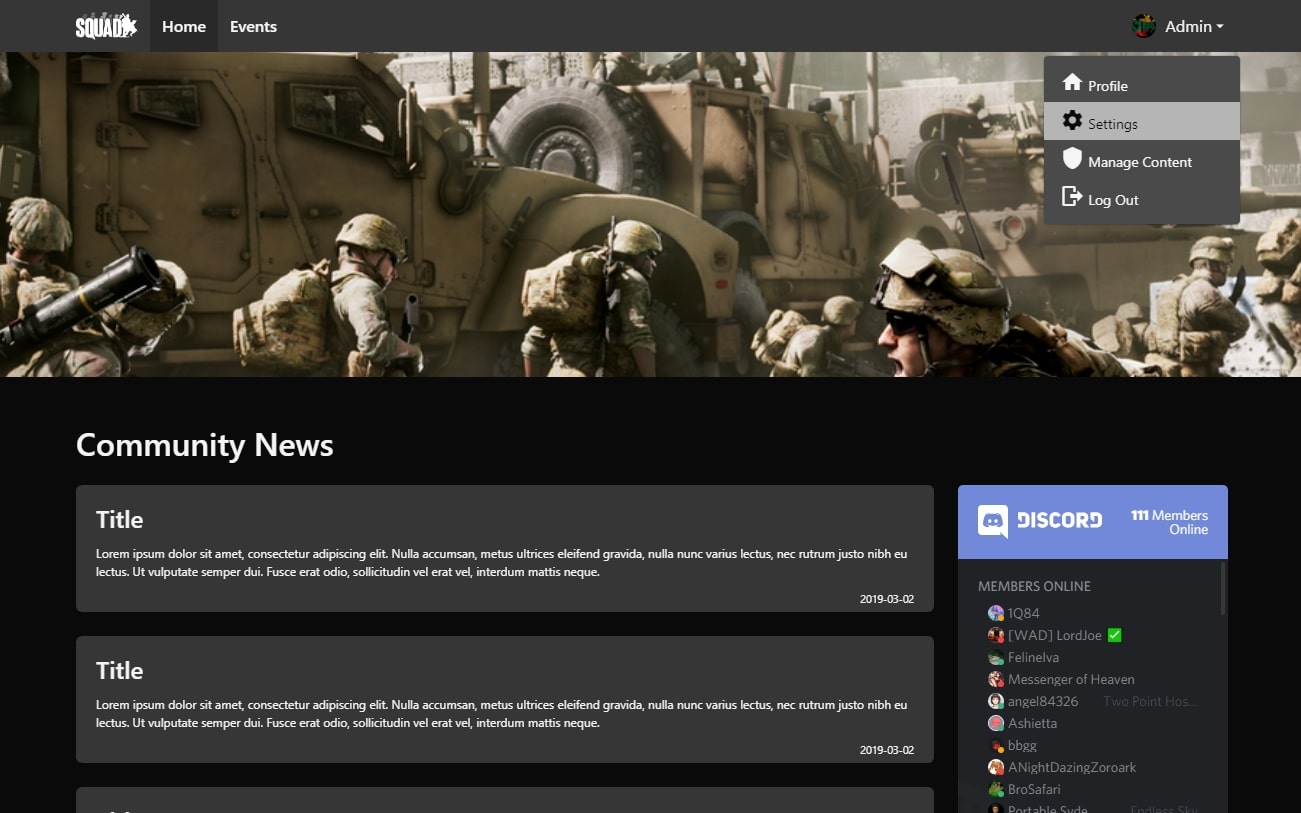Click the BroSafari member avatar
Image resolution: width=1301 pixels, height=813 pixels.
click(x=996, y=789)
